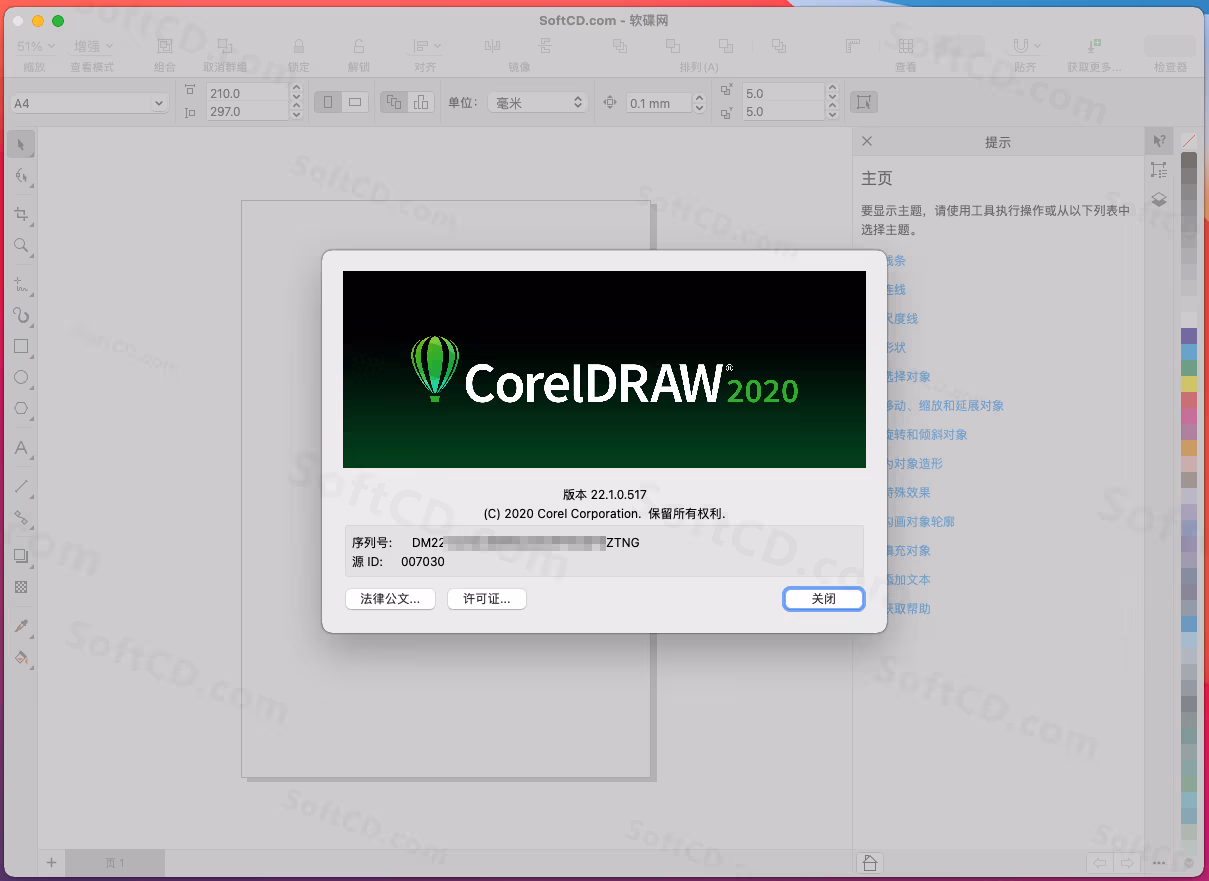Screen dimensions: 1209x881
Task: Select the Zoom magnifier tool
Action: tap(21, 245)
